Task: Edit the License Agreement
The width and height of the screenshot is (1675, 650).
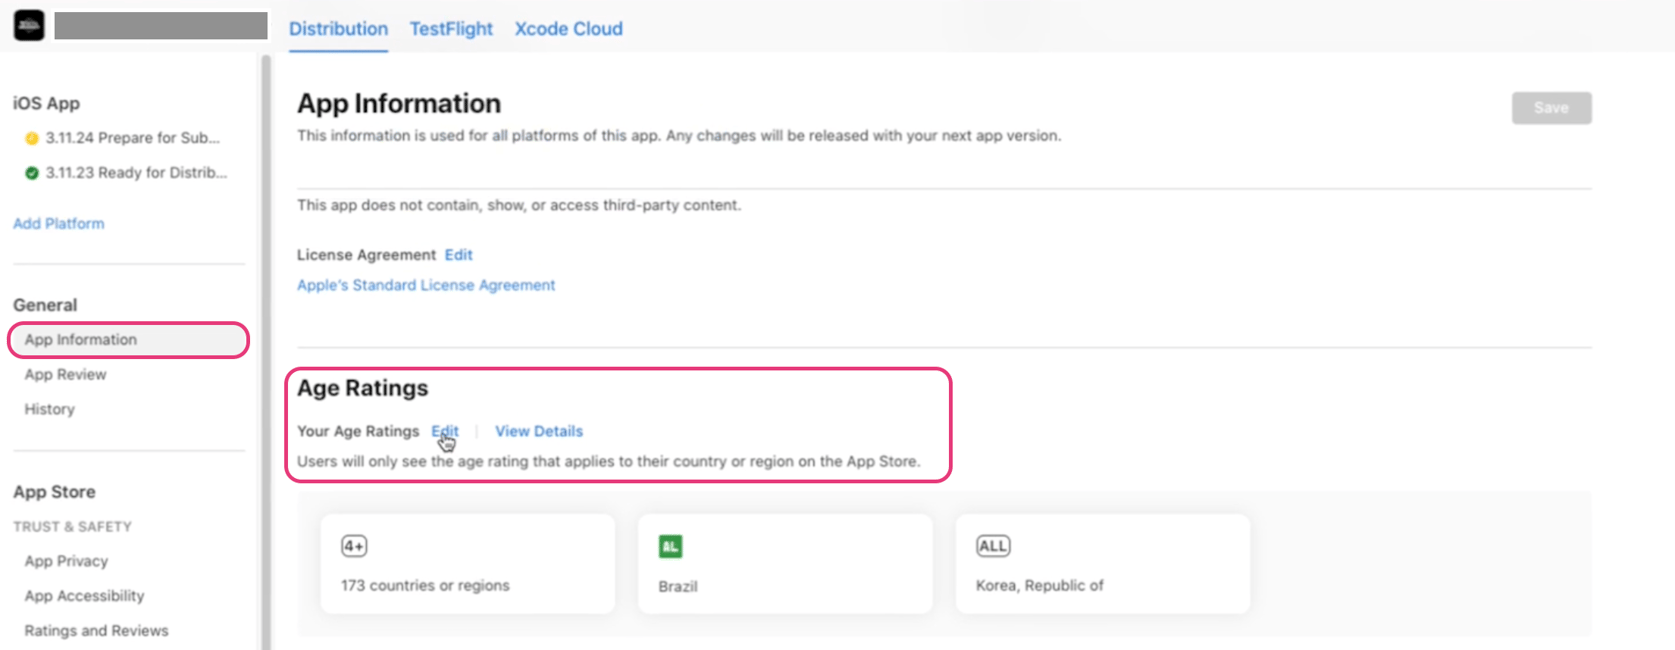Action: tap(459, 255)
